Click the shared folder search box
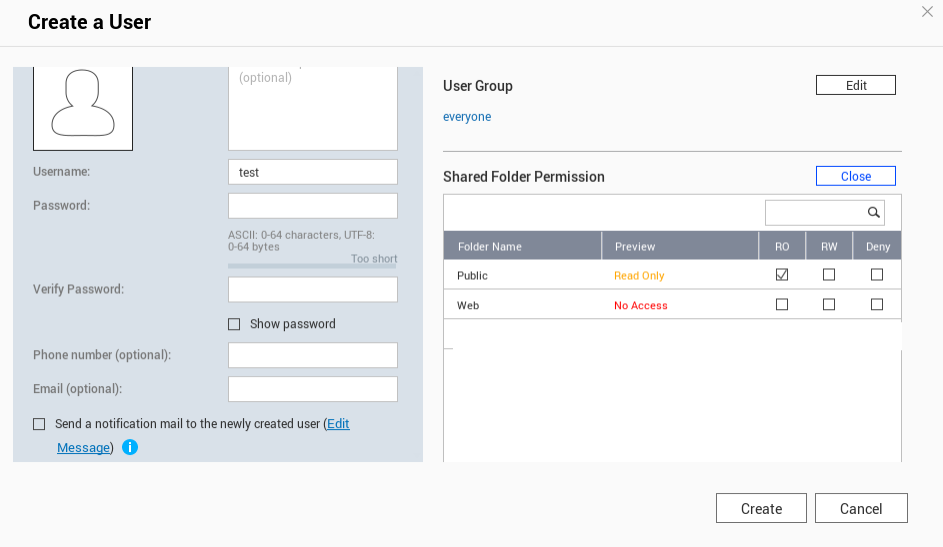Image resolution: width=943 pixels, height=547 pixels. point(825,213)
